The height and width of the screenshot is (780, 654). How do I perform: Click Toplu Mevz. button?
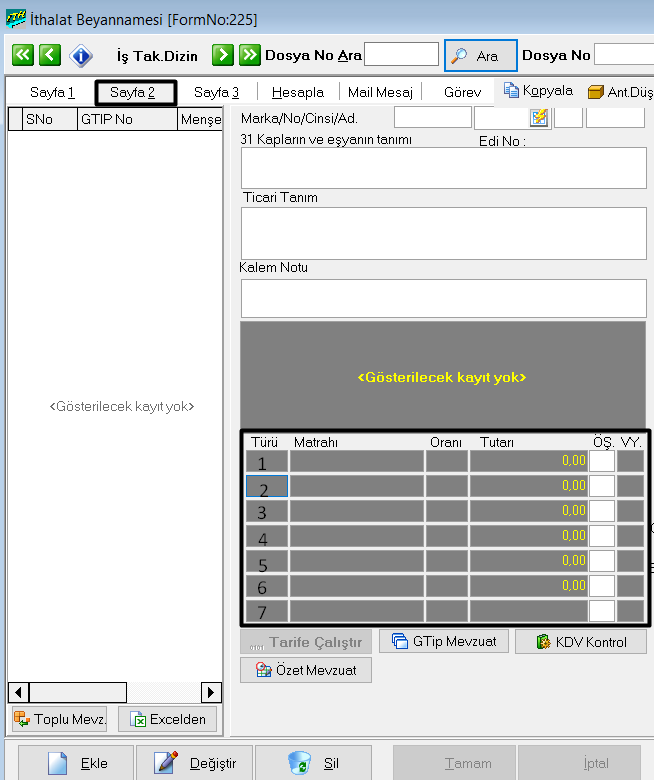[x=60, y=719]
